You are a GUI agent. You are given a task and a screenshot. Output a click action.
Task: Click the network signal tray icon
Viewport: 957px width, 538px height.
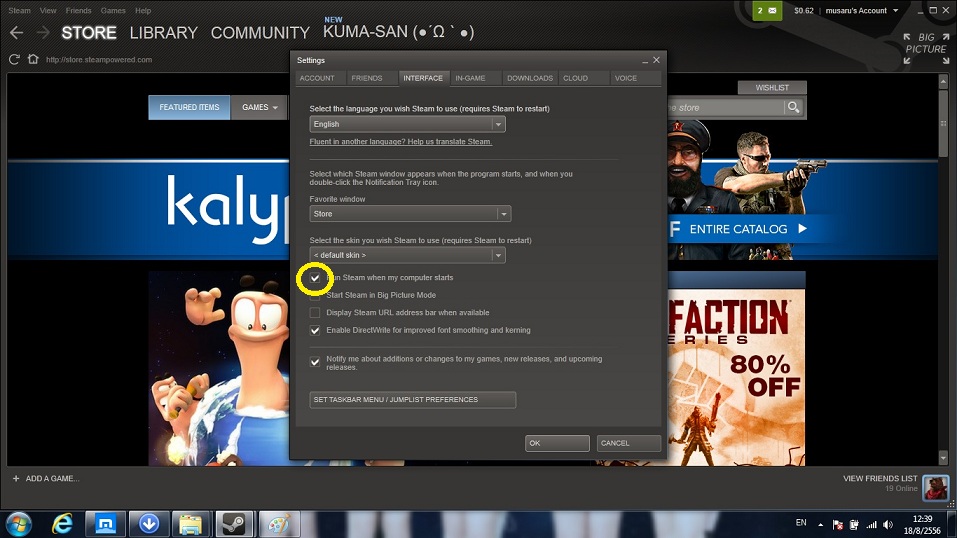(x=872, y=525)
